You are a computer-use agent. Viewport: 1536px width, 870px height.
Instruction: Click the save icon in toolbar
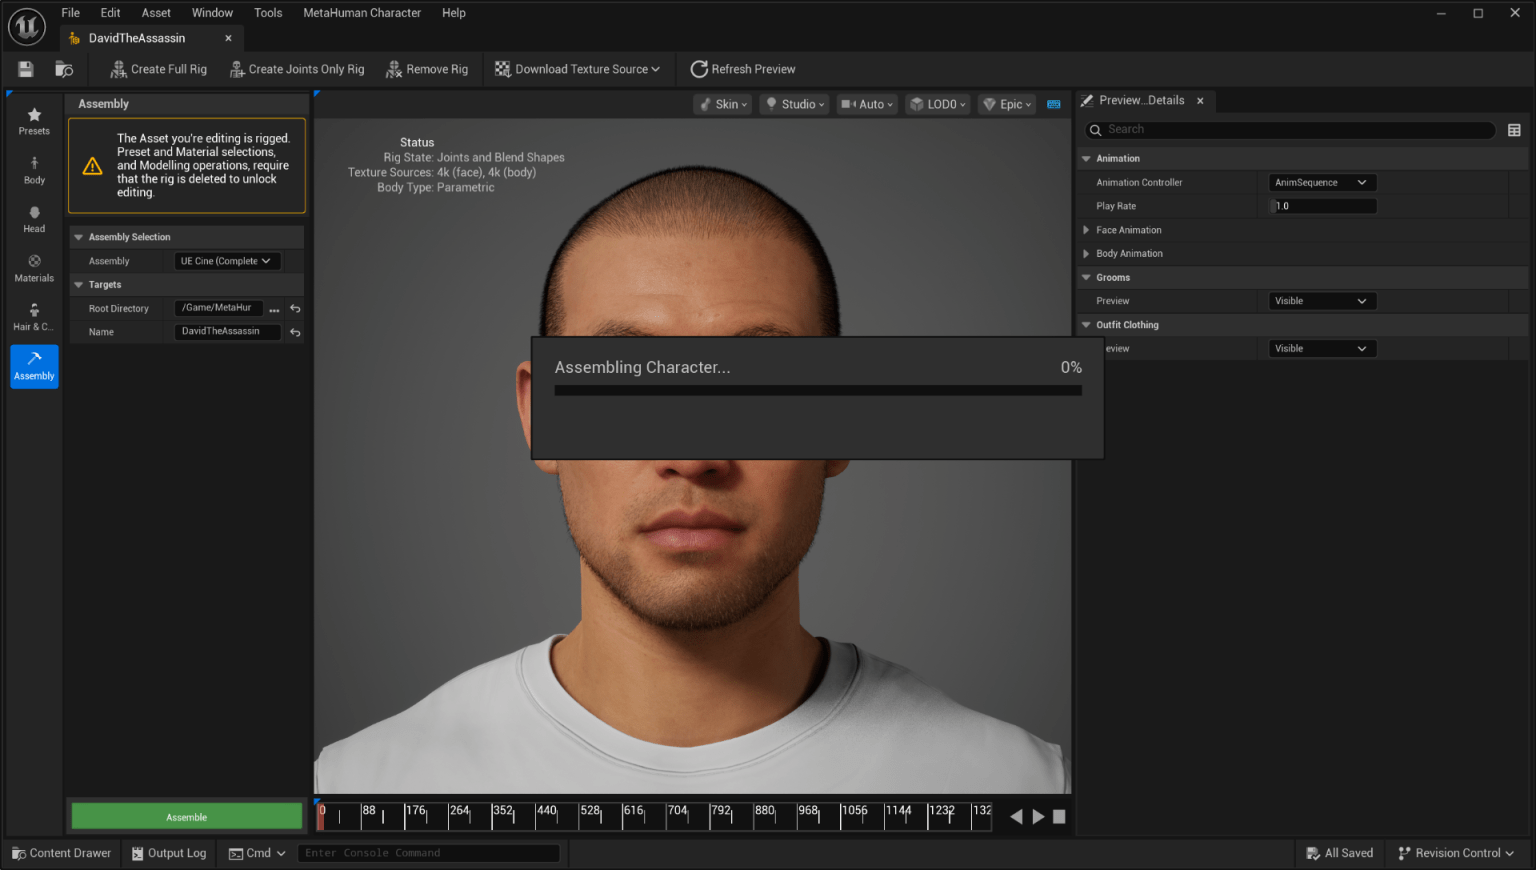(x=26, y=69)
